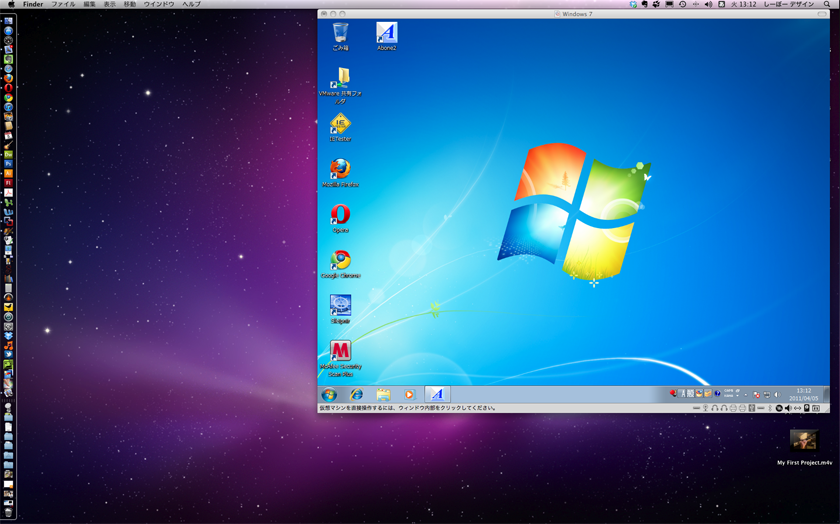Click the menu bar clock 火 13:12
Viewport: 840px width, 524px height.
pos(743,4)
